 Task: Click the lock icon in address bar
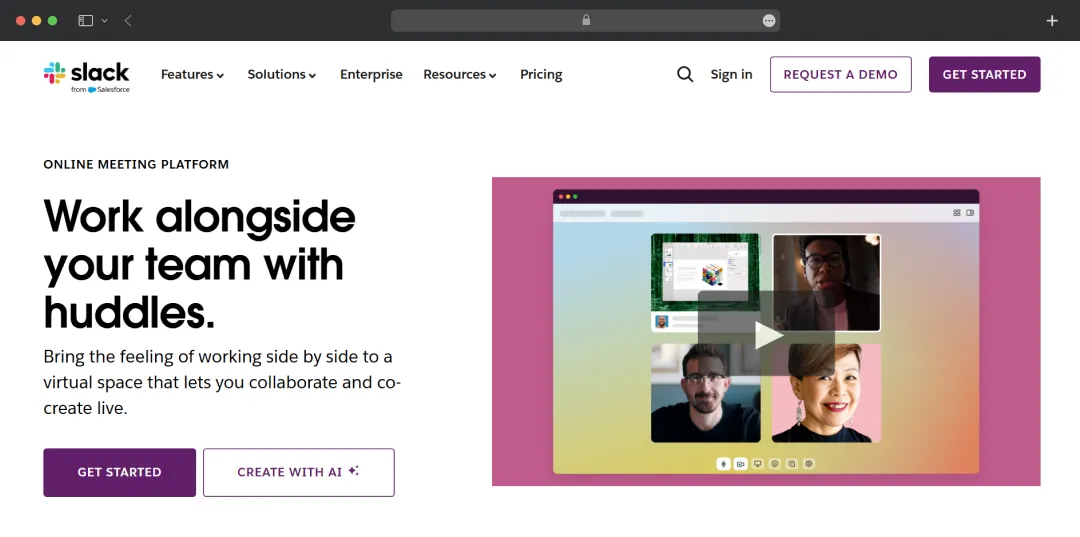(586, 20)
